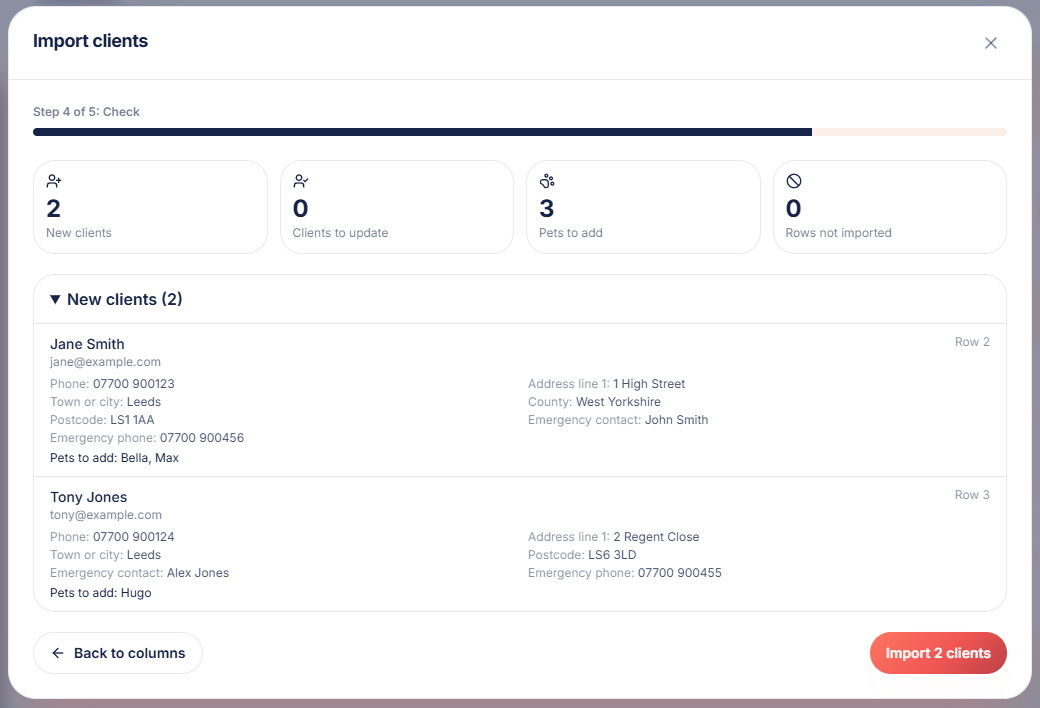1040x708 pixels.
Task: Click address 1 High Street
Action: coord(649,384)
